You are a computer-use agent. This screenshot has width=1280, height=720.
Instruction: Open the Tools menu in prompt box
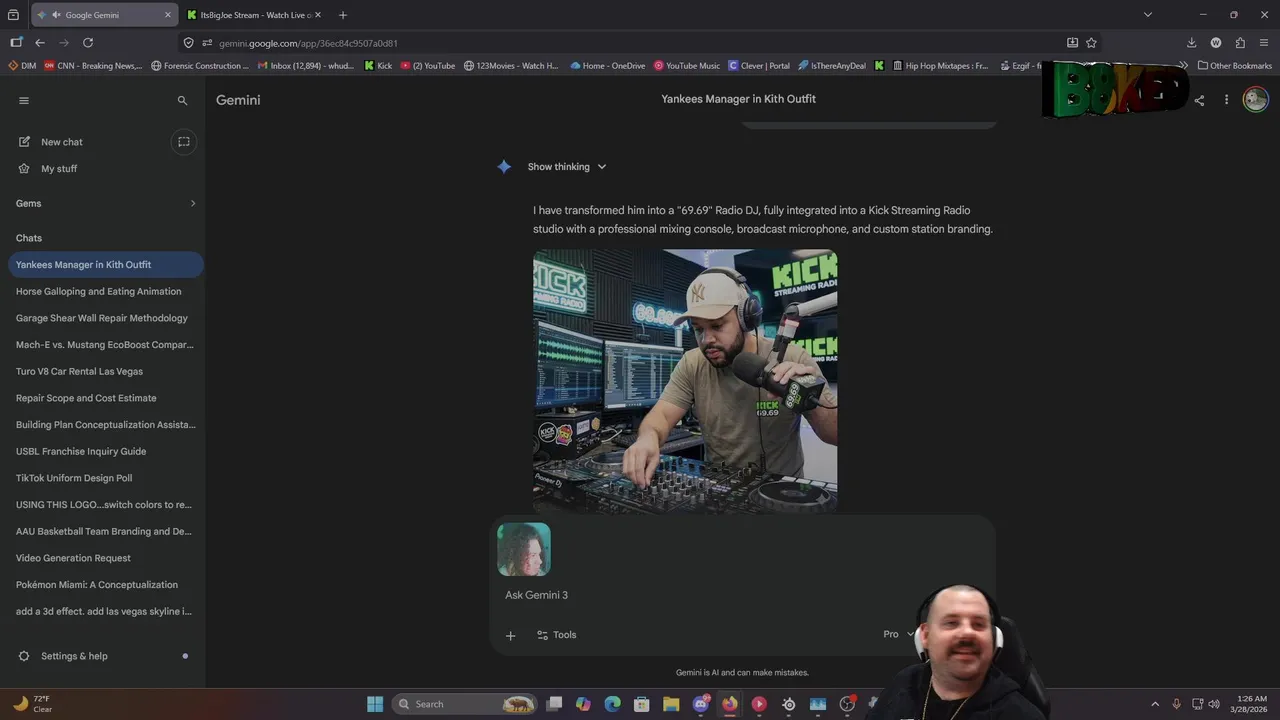[x=557, y=635]
